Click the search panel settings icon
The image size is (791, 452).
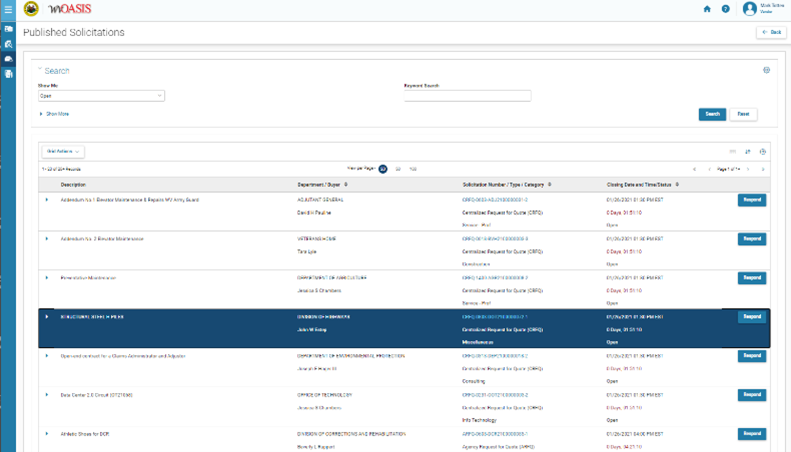(x=766, y=71)
